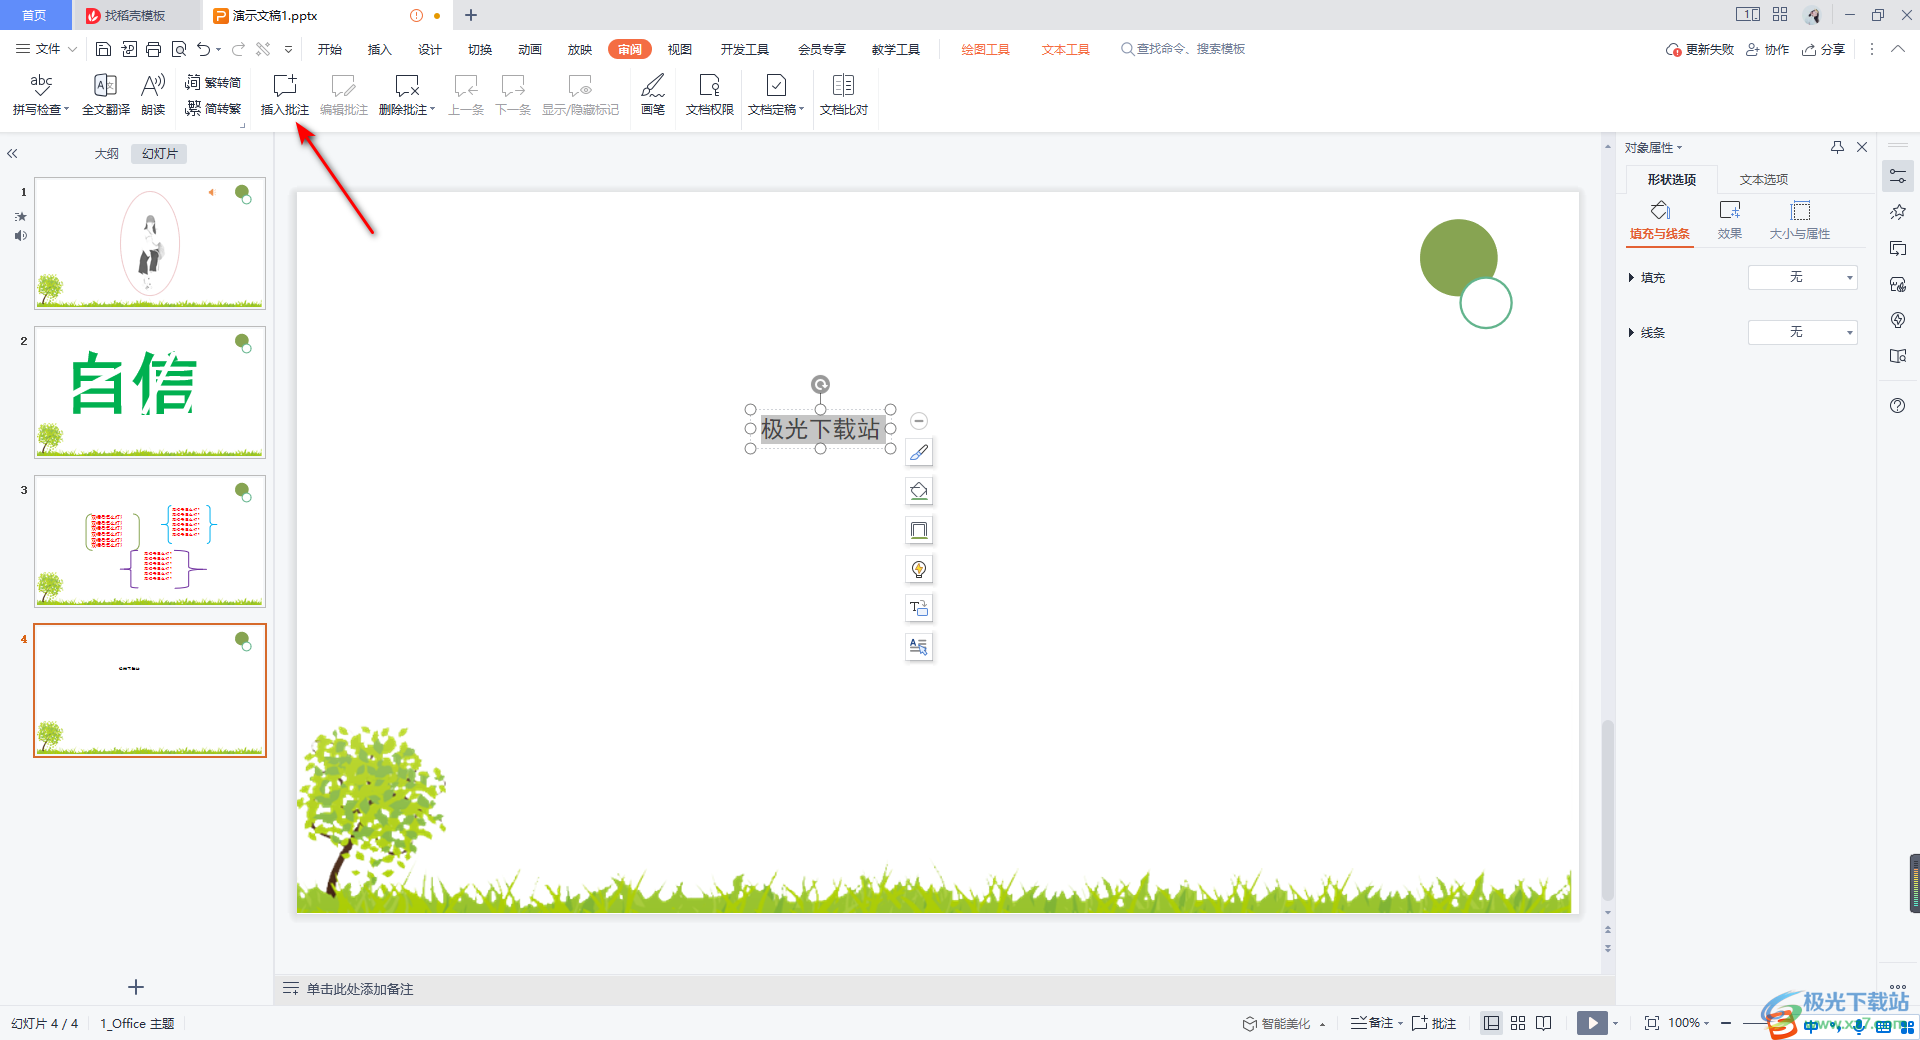Click the print icon in quick toolbar
Screen dimensions: 1920x1040
coord(153,49)
